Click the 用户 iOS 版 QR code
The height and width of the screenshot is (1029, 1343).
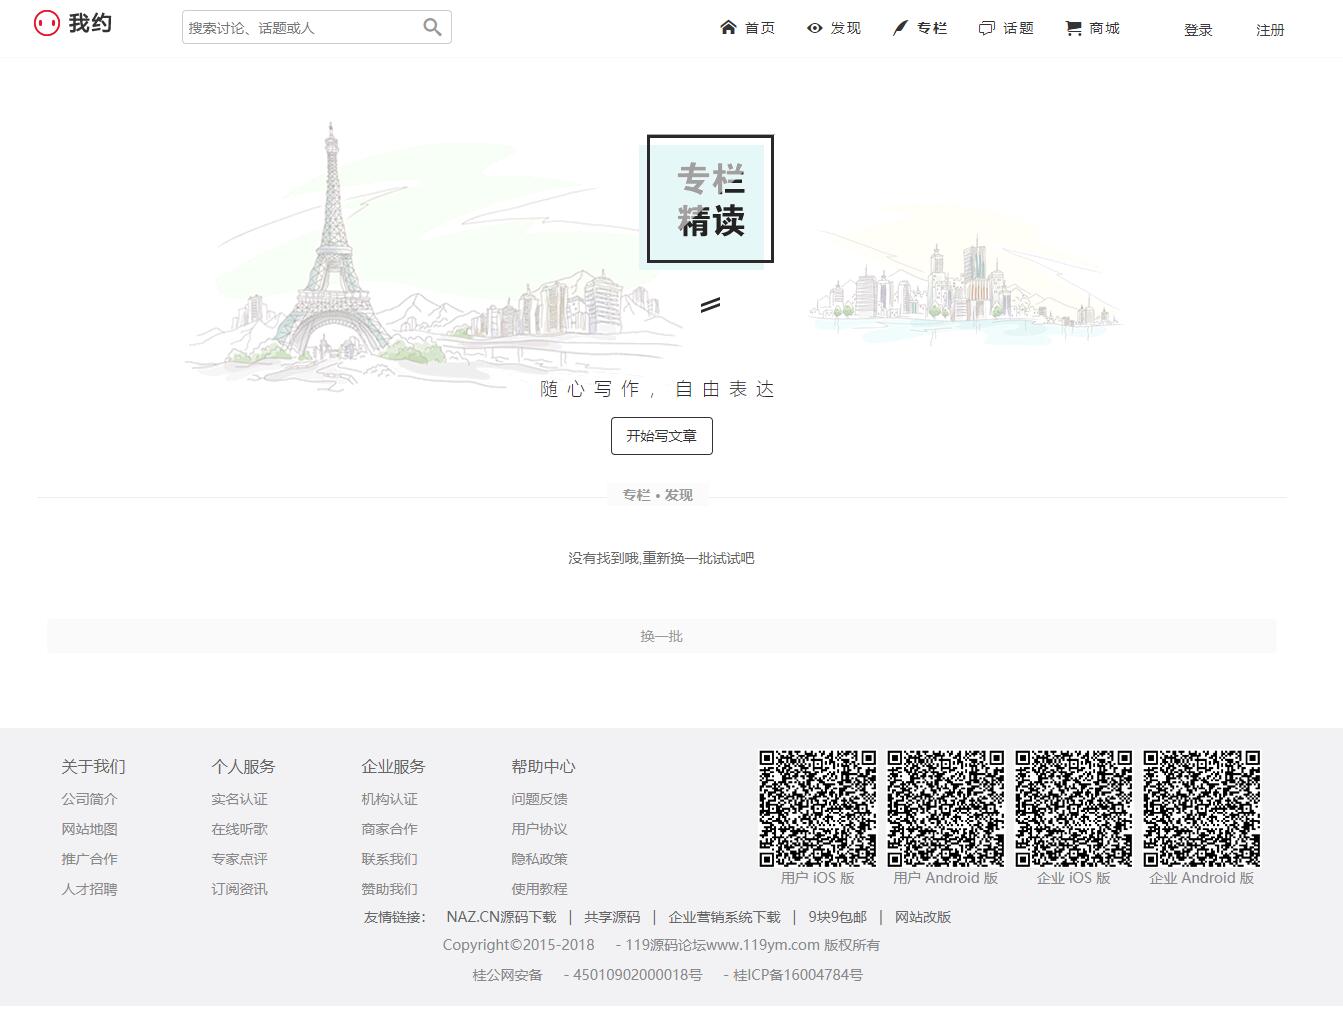[x=818, y=808]
